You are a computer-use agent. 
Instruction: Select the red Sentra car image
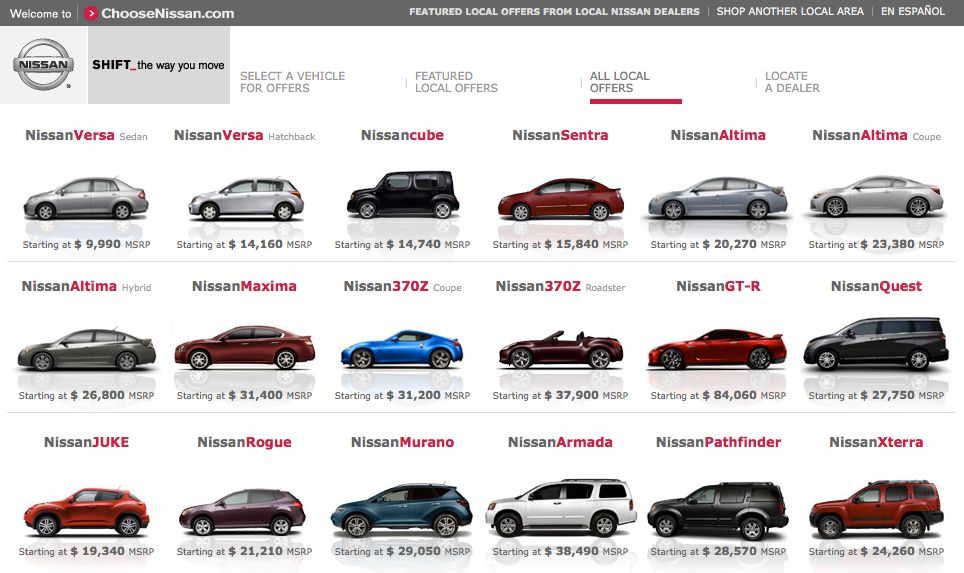[x=561, y=199]
